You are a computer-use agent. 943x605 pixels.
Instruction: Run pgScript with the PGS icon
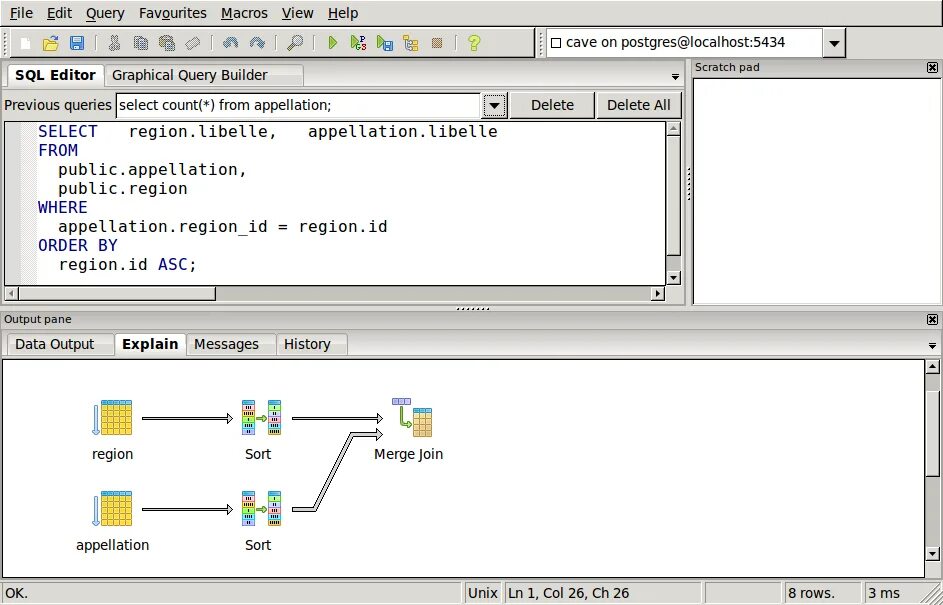click(x=358, y=43)
